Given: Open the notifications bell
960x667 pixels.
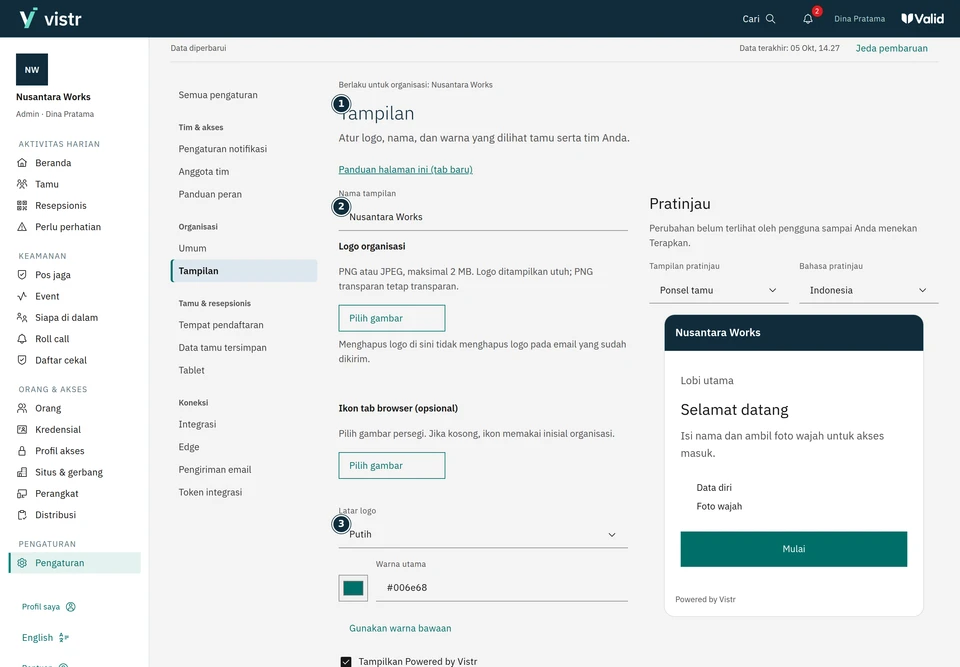Looking at the screenshot, I should point(808,19).
